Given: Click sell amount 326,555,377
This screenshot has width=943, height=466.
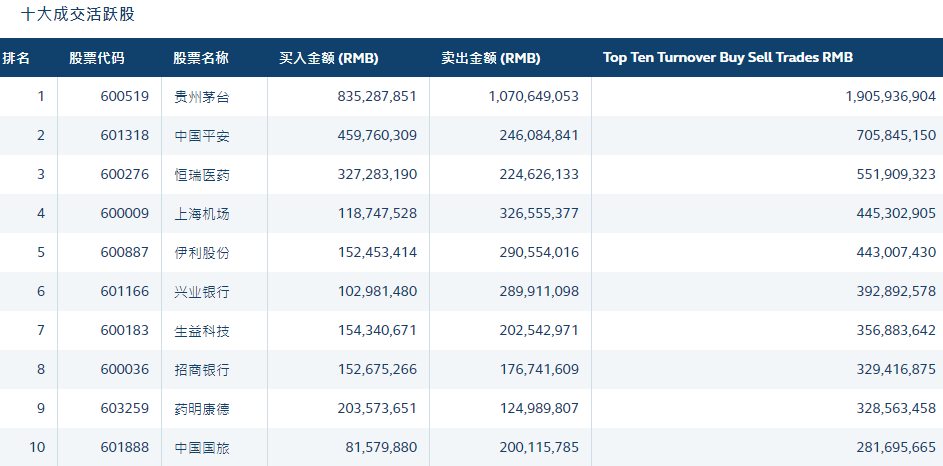Looking at the screenshot, I should coord(539,213).
